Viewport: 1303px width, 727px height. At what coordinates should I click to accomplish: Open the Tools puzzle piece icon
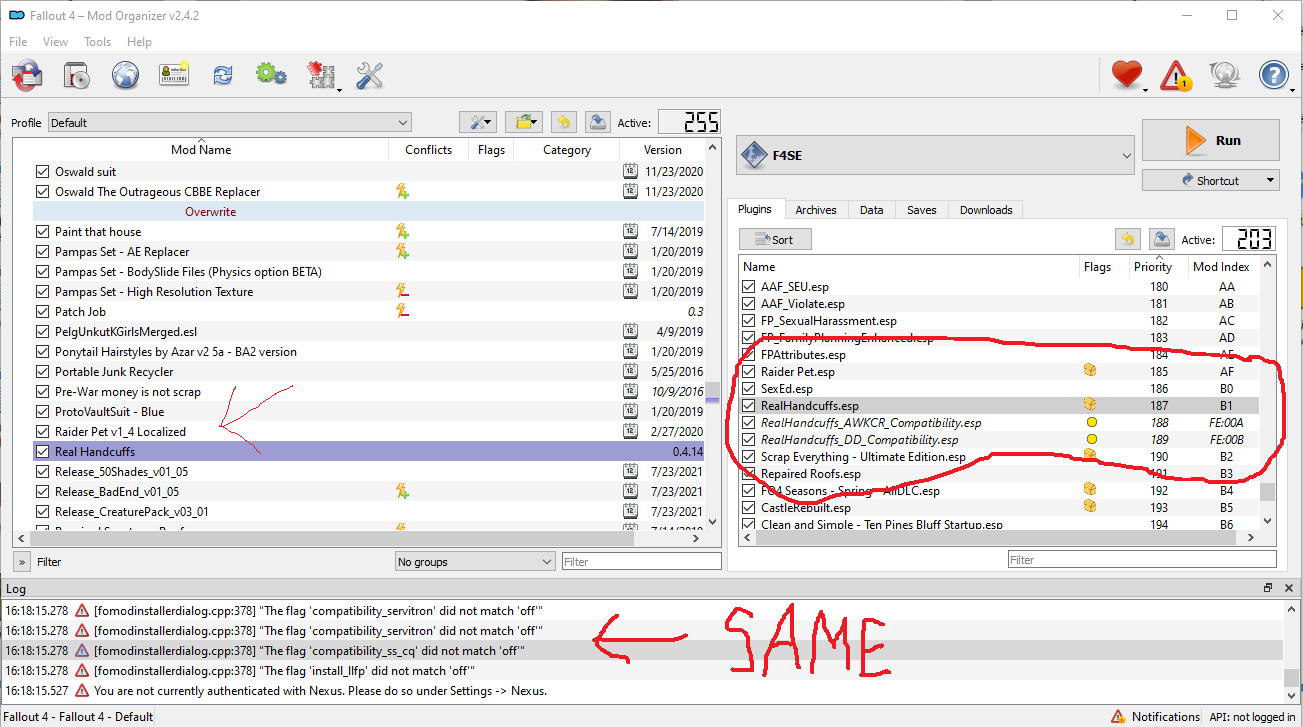(321, 75)
